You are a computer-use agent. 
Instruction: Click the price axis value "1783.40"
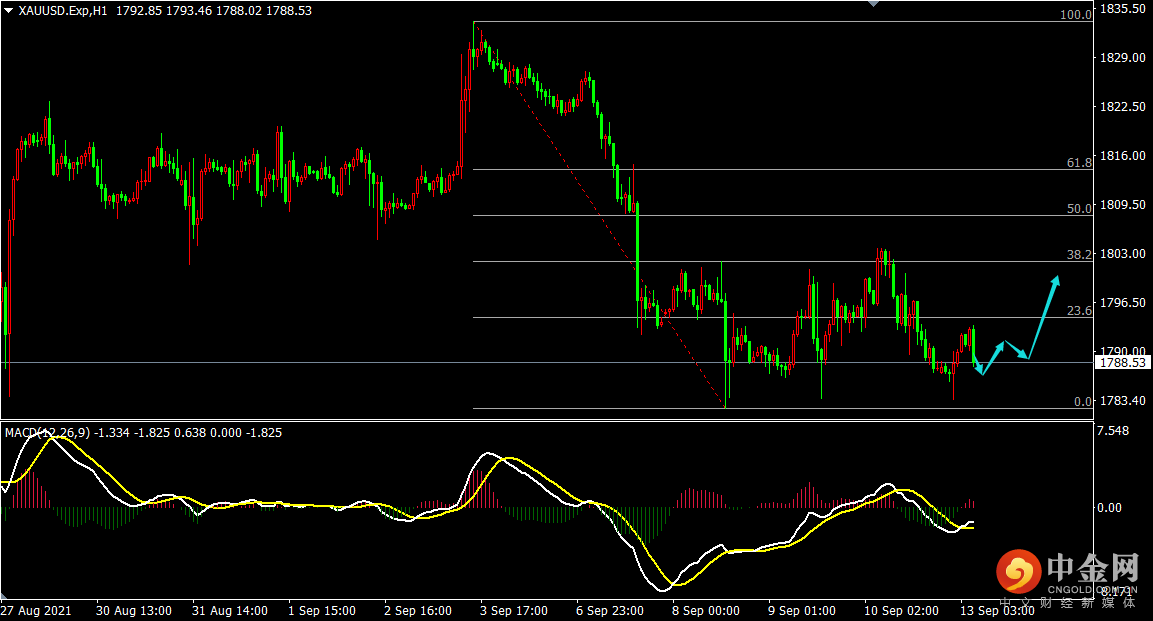(1122, 401)
